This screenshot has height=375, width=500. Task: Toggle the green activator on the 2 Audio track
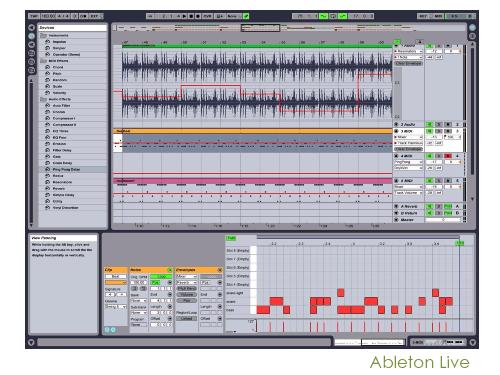pos(429,124)
